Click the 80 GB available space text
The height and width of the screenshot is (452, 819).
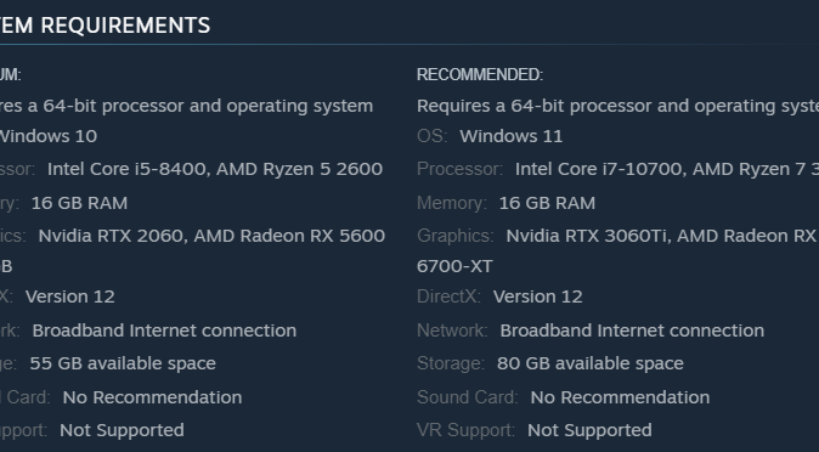[x=590, y=364]
